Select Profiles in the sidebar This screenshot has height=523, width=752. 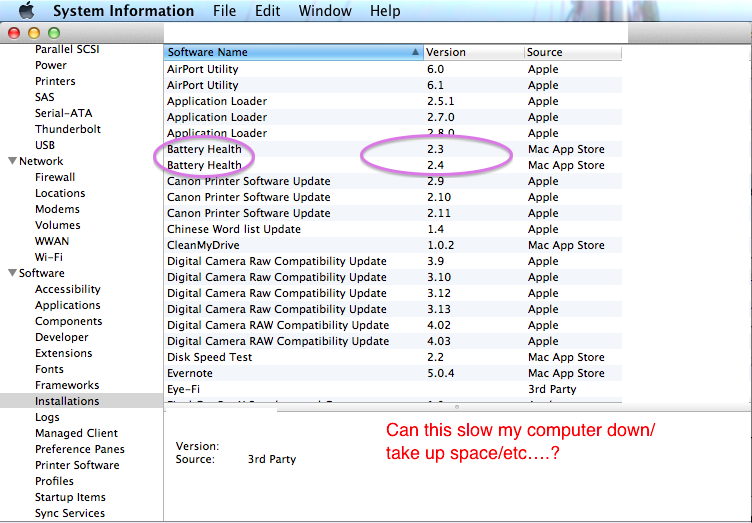pos(54,481)
